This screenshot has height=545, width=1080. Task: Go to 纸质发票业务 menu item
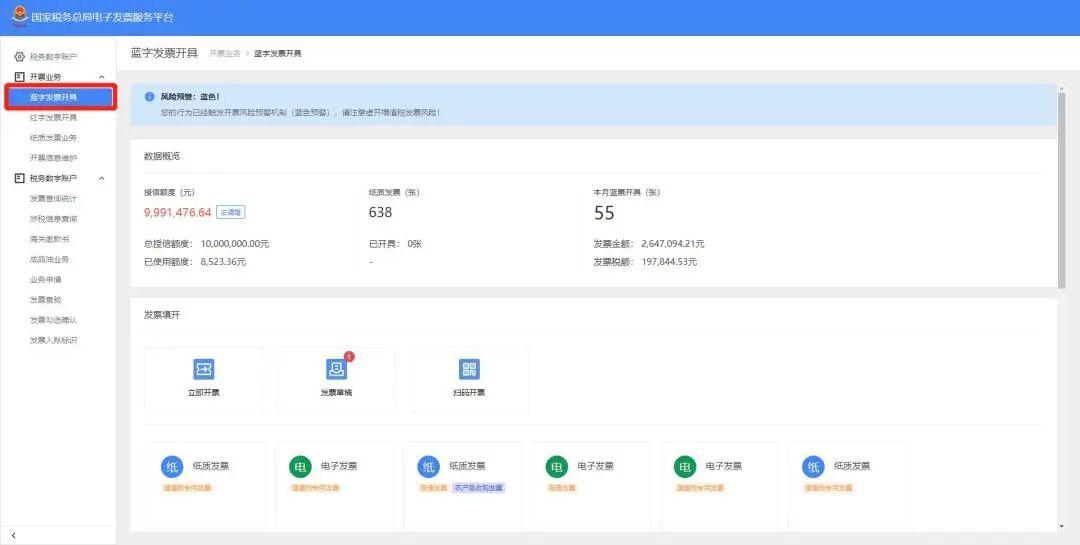[x=54, y=138]
